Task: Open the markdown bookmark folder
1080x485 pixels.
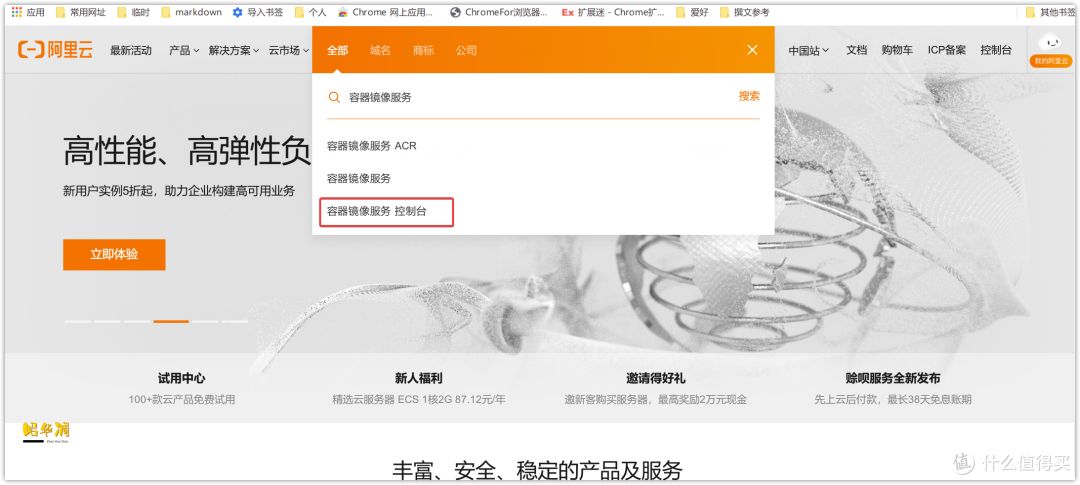Action: [x=191, y=12]
